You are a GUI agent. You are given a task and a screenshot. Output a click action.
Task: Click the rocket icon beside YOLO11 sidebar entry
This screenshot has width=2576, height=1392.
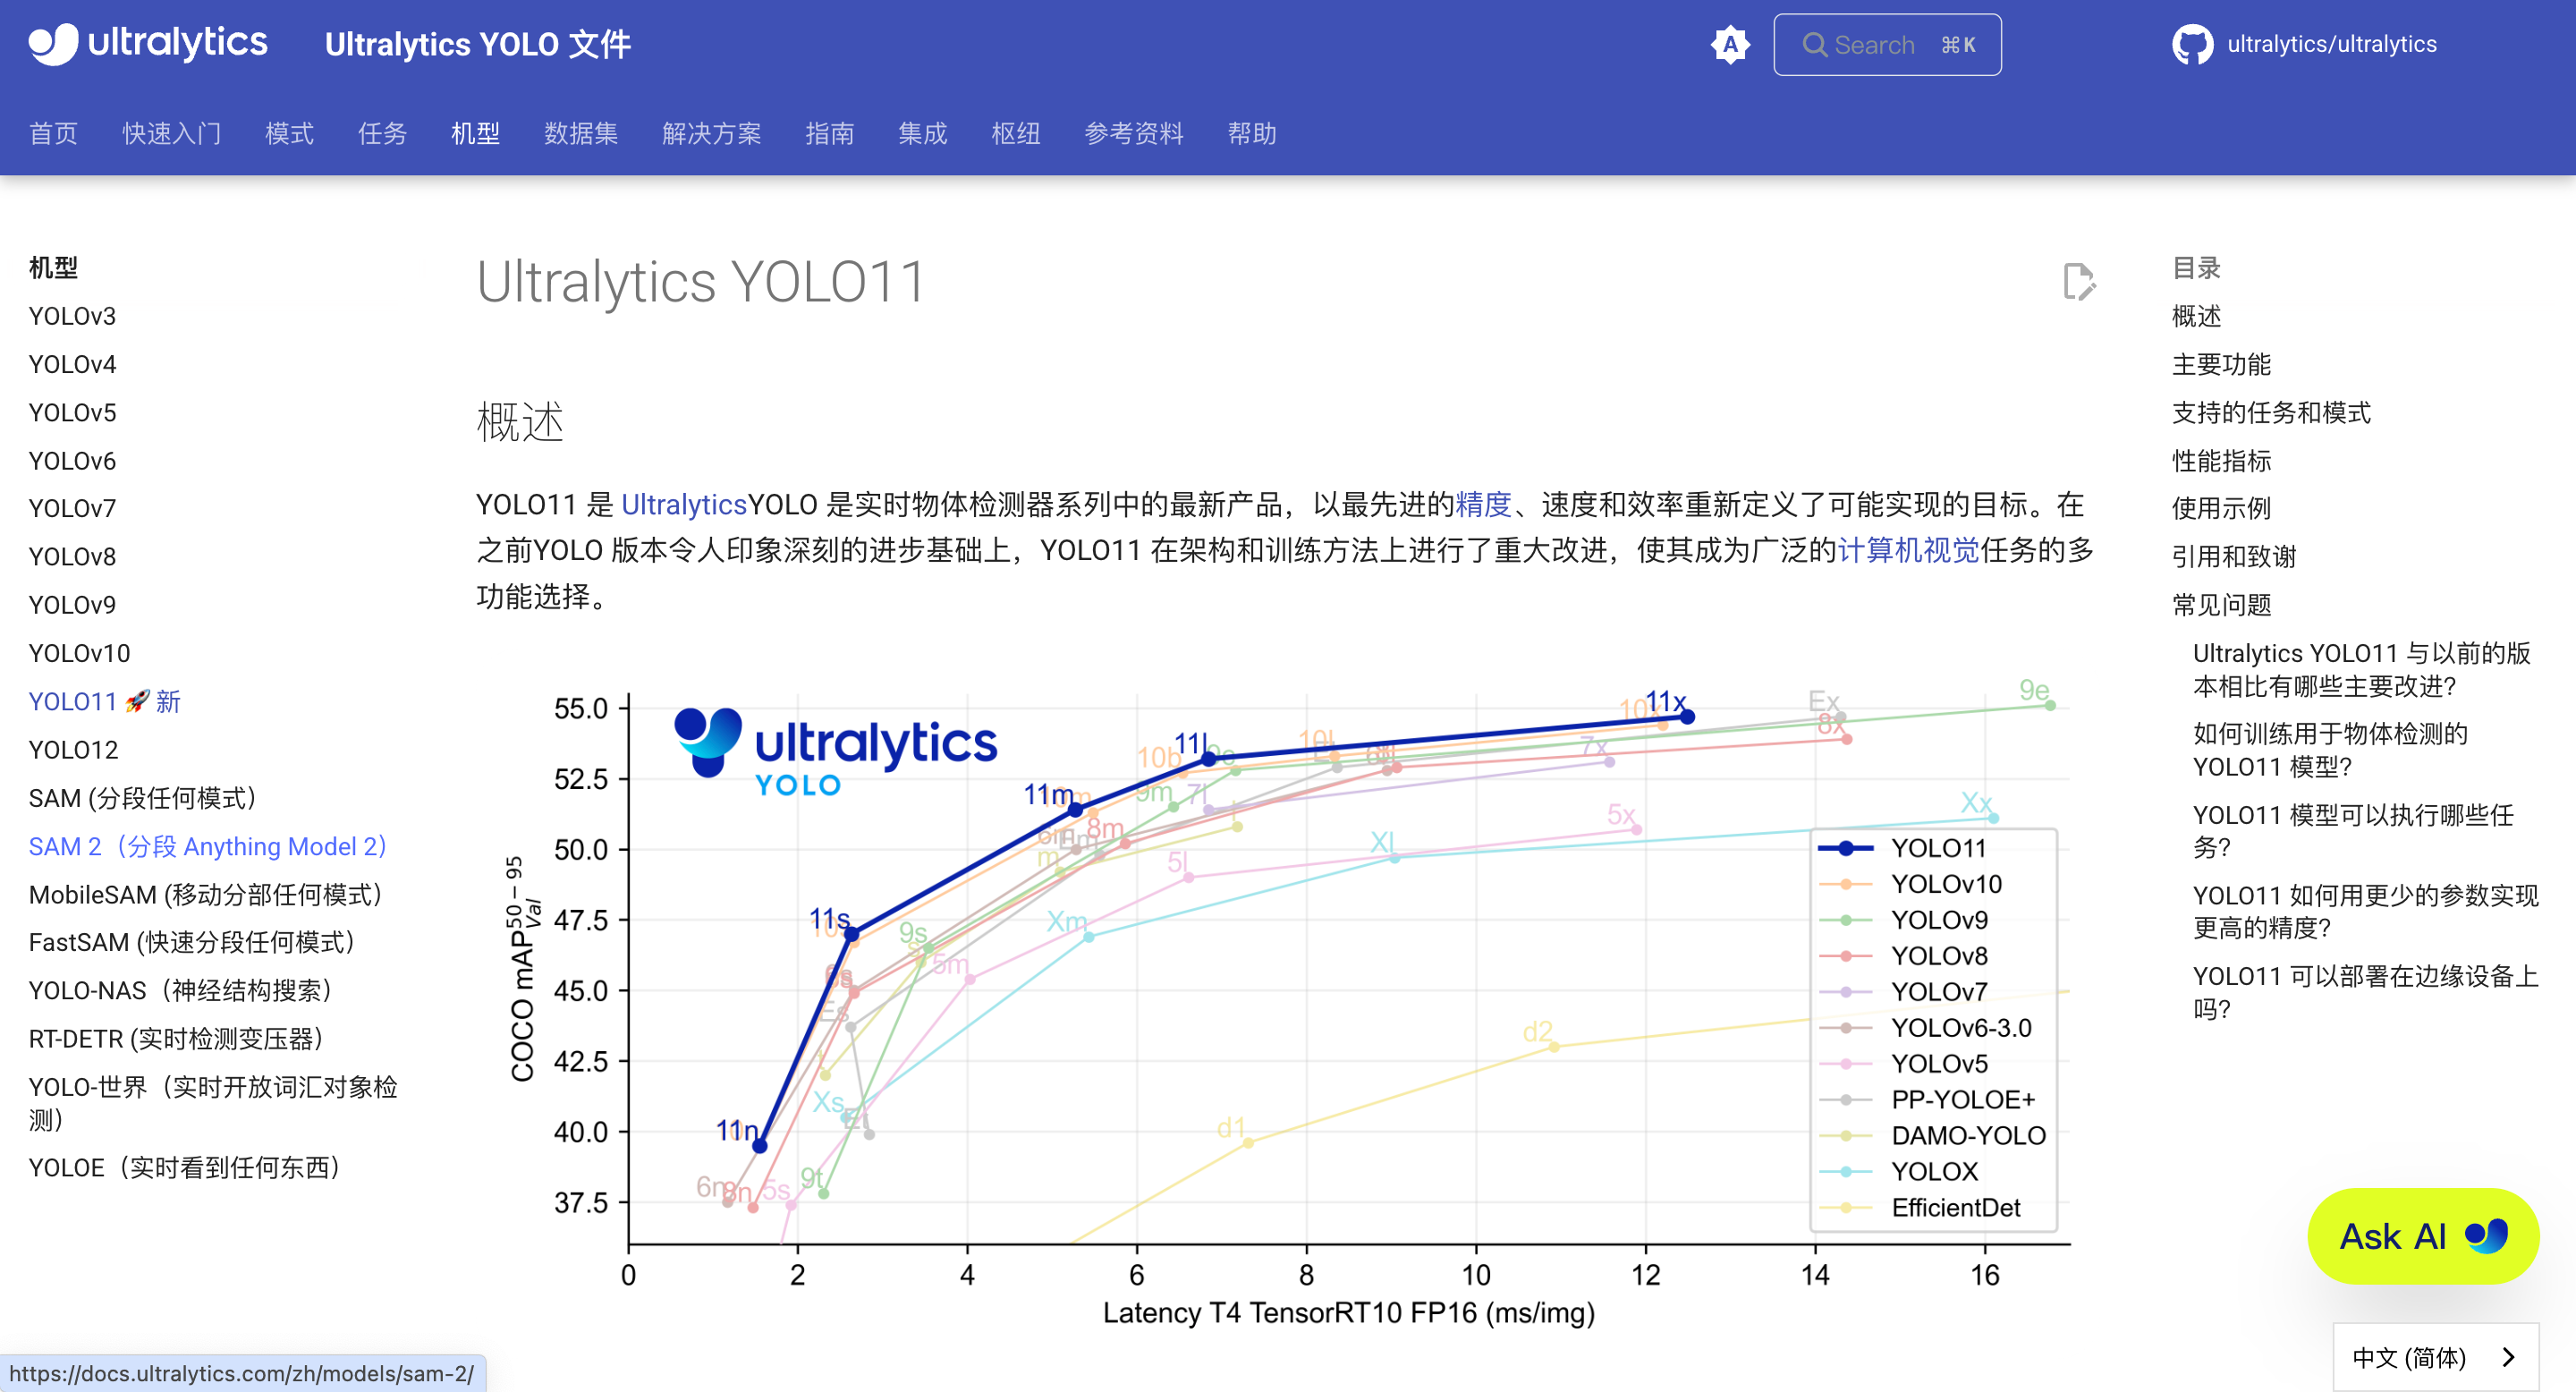tap(137, 701)
